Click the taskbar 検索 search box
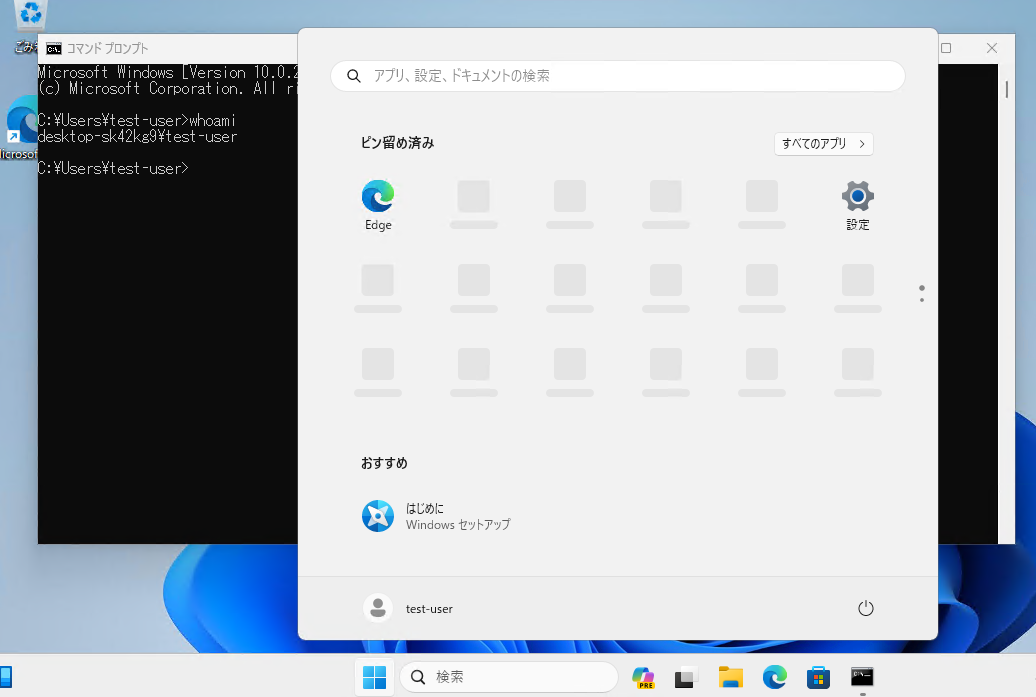The width and height of the screenshot is (1036, 697). click(x=509, y=677)
